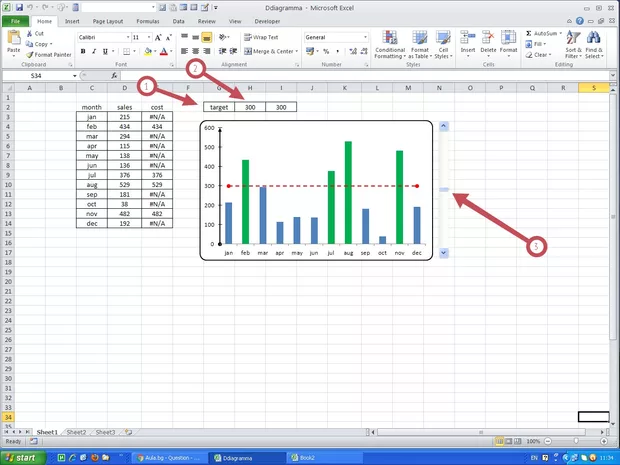
Task: Click the Name Box showing S34
Action: 36,76
